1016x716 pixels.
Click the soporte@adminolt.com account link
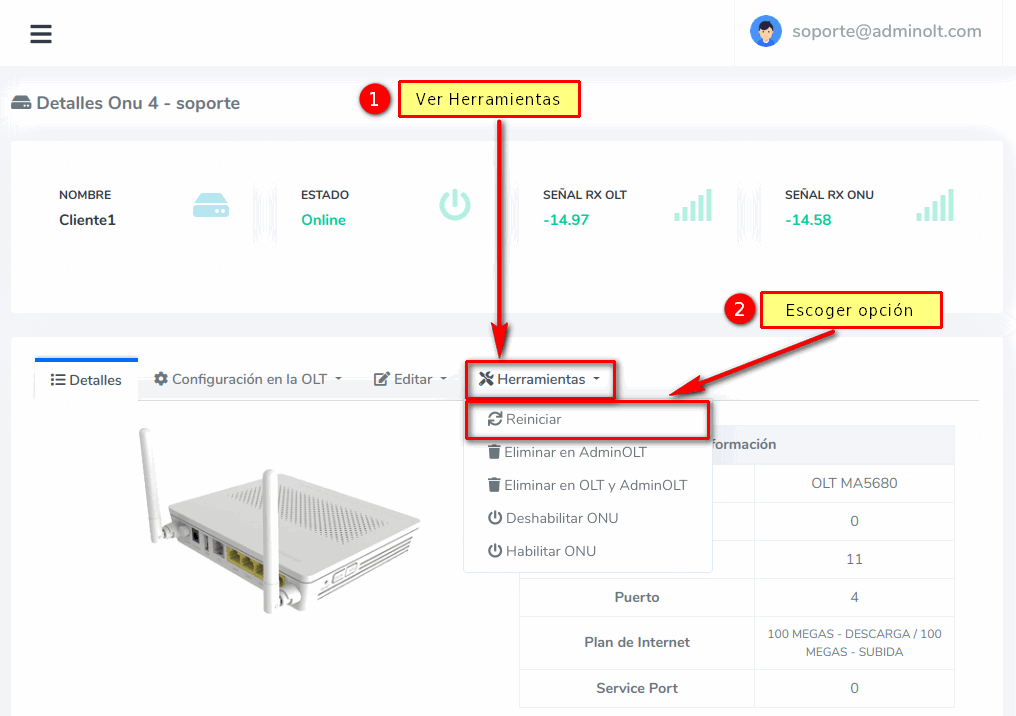886,31
